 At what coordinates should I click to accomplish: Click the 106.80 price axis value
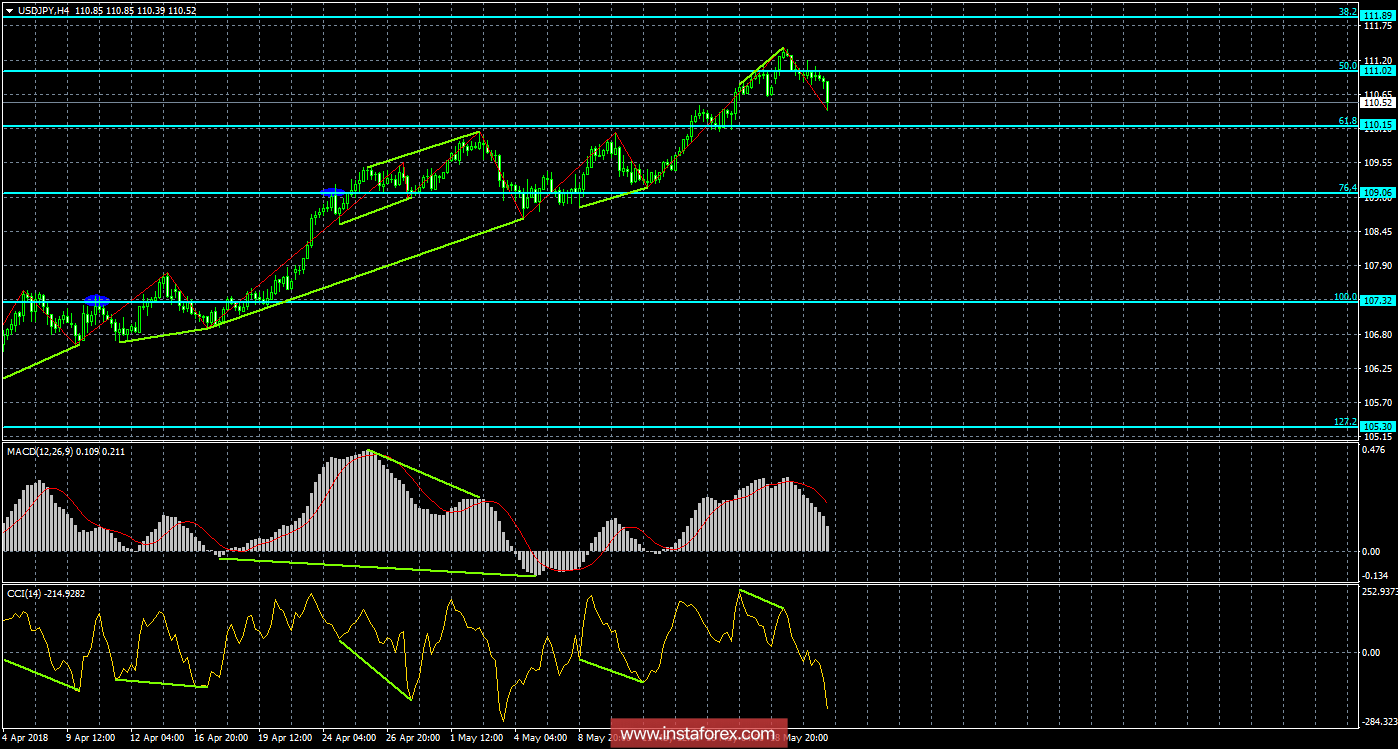1377,334
